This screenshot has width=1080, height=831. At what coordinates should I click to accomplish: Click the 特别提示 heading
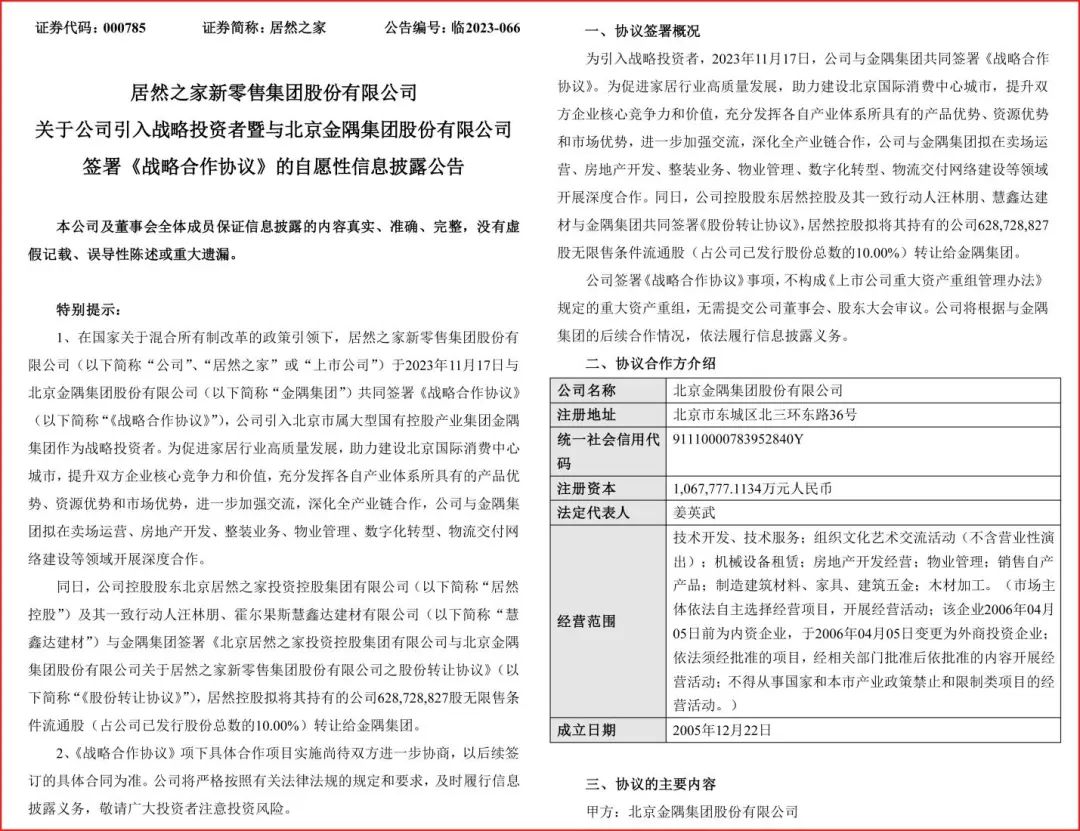(92, 309)
